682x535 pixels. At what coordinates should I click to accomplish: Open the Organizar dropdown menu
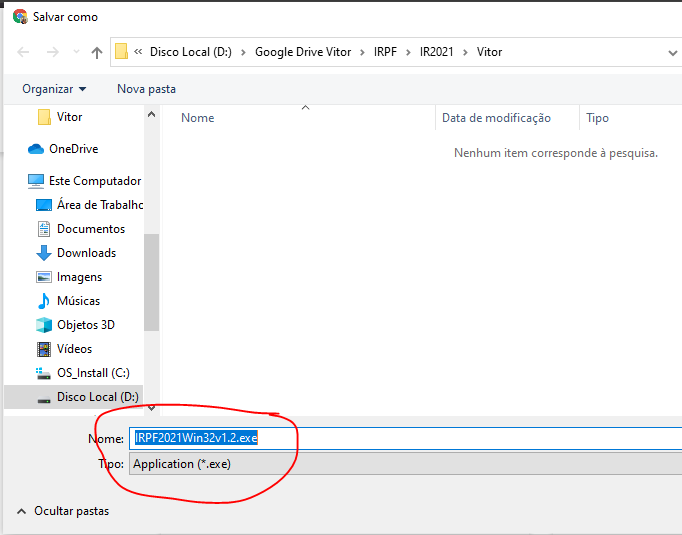[x=54, y=89]
